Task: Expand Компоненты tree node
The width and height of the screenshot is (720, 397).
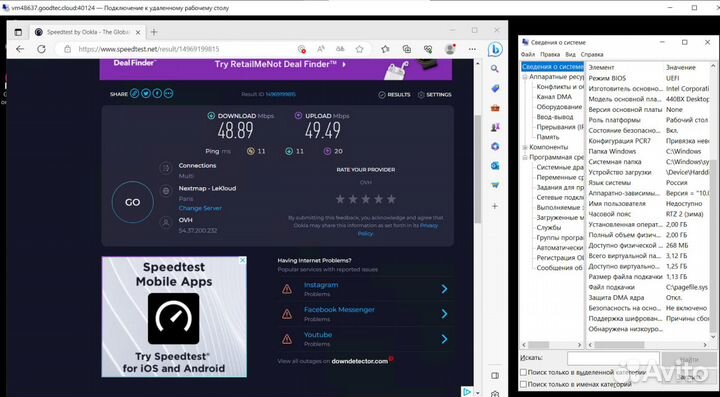Action: coord(525,147)
